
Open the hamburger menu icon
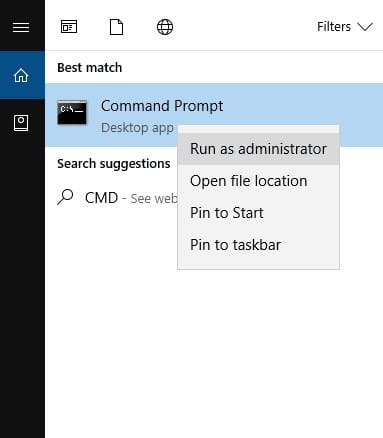(x=21, y=27)
